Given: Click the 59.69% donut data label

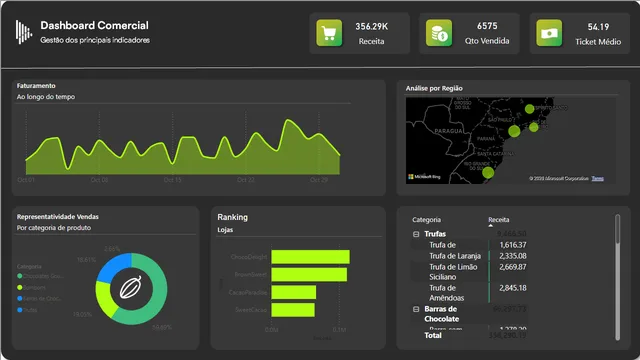Looking at the screenshot, I should [x=162, y=327].
